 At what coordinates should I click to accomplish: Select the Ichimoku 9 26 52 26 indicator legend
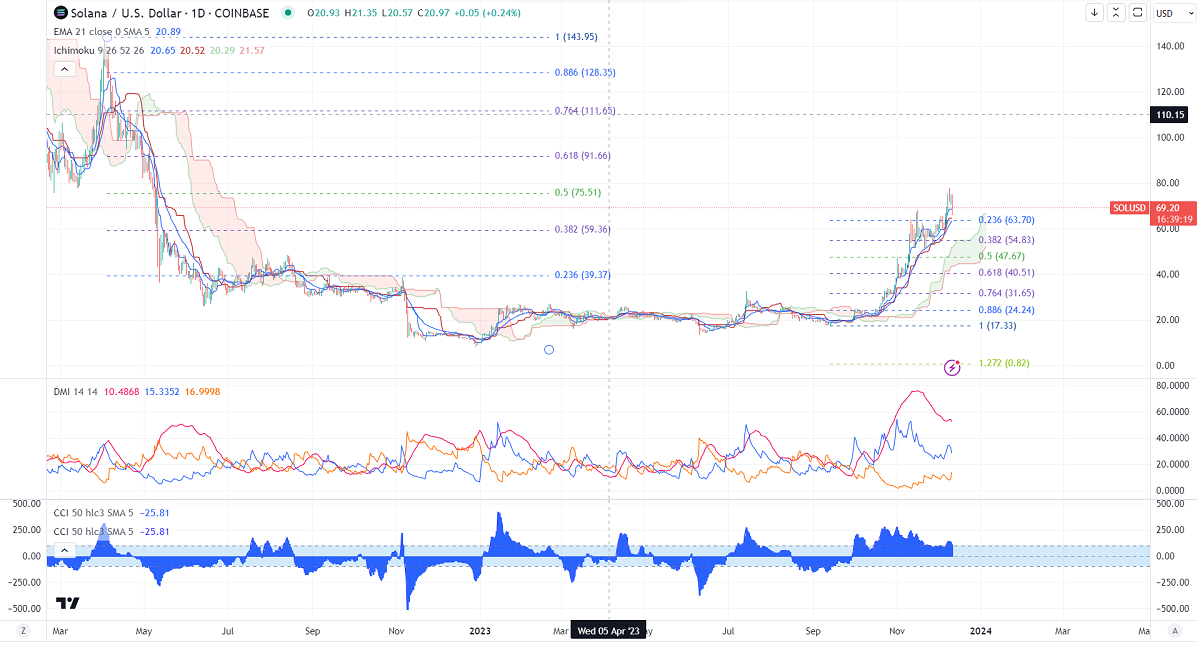(98, 50)
